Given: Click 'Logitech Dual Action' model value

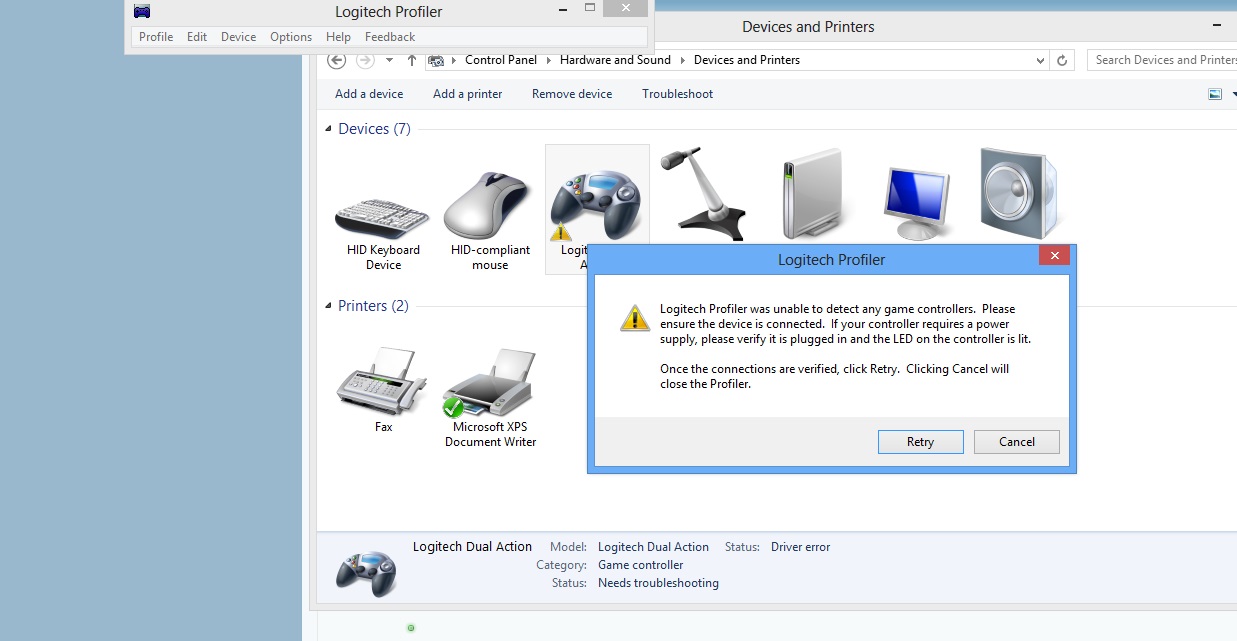Looking at the screenshot, I should click(x=653, y=547).
